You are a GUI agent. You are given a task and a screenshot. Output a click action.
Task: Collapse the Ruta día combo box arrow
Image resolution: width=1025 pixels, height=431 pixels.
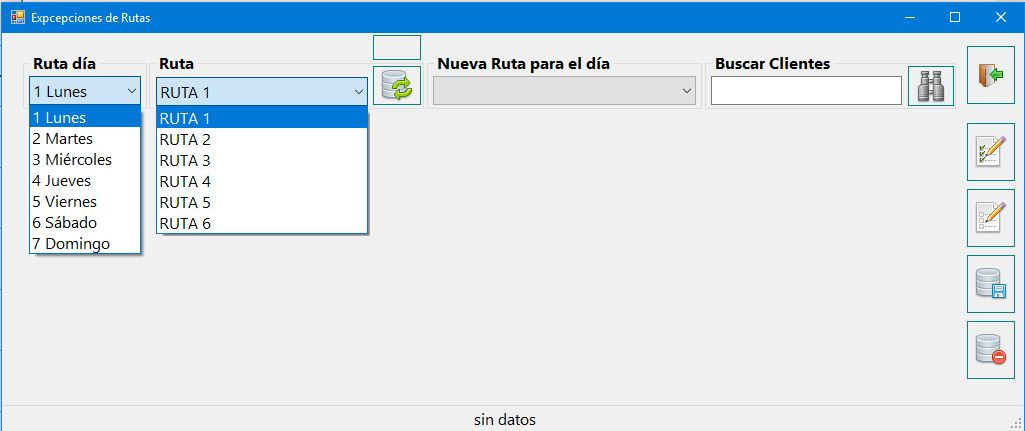click(132, 91)
